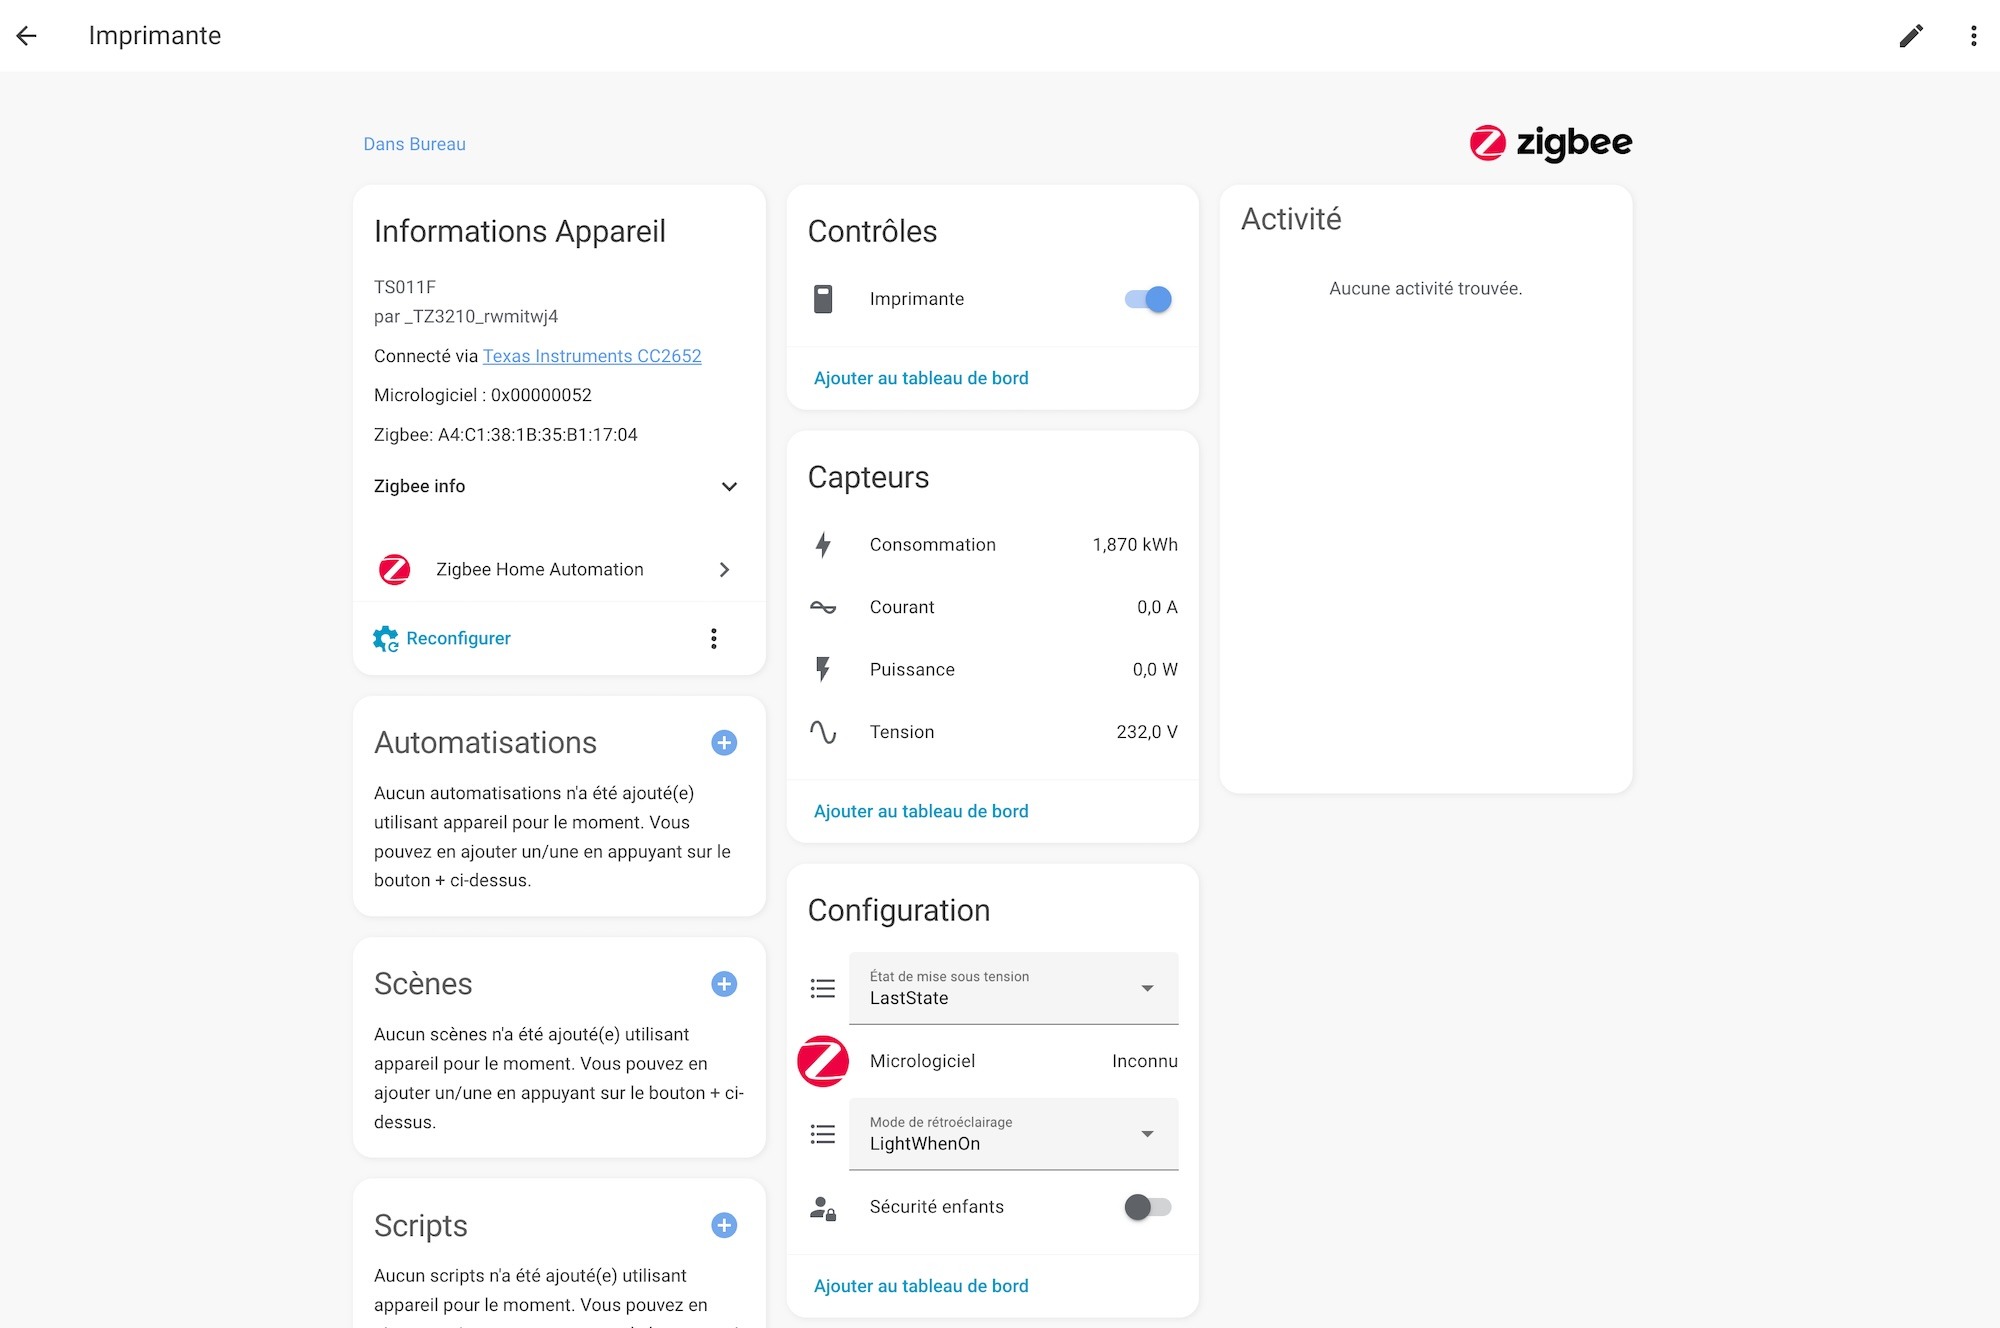
Task: Open three-dot menu beside Reconfigurer
Action: tap(713, 639)
